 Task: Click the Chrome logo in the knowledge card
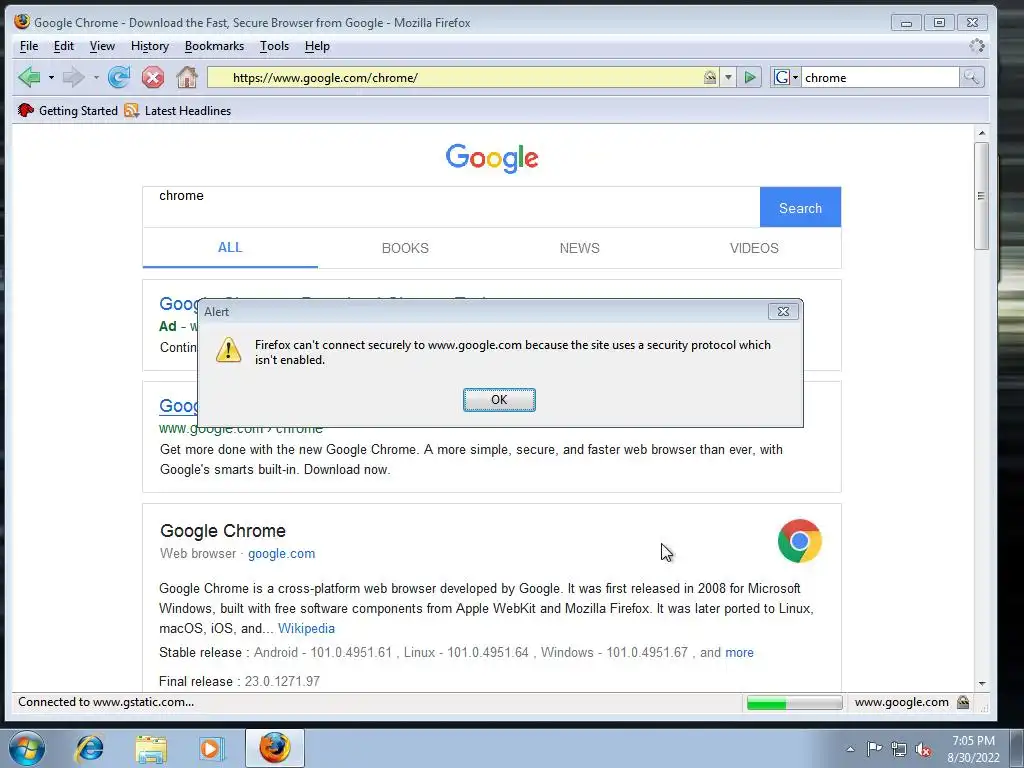point(799,541)
